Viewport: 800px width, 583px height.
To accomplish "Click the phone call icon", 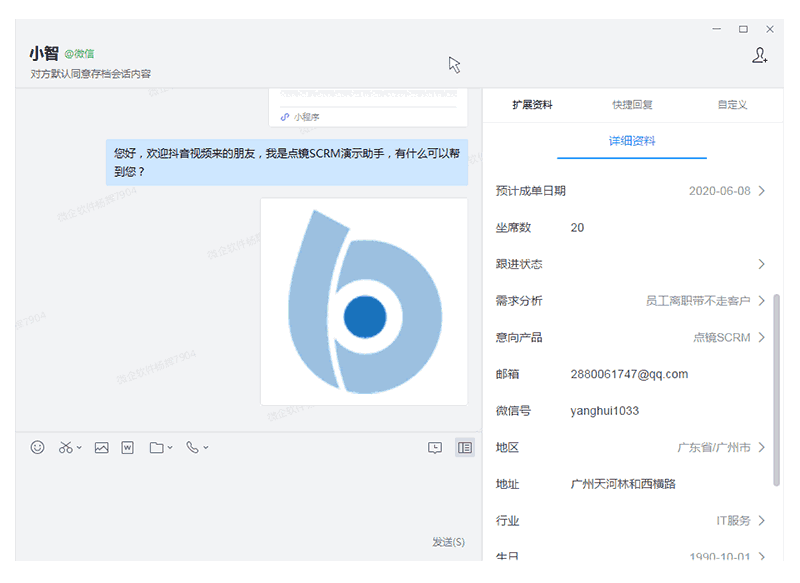I will 192,447.
